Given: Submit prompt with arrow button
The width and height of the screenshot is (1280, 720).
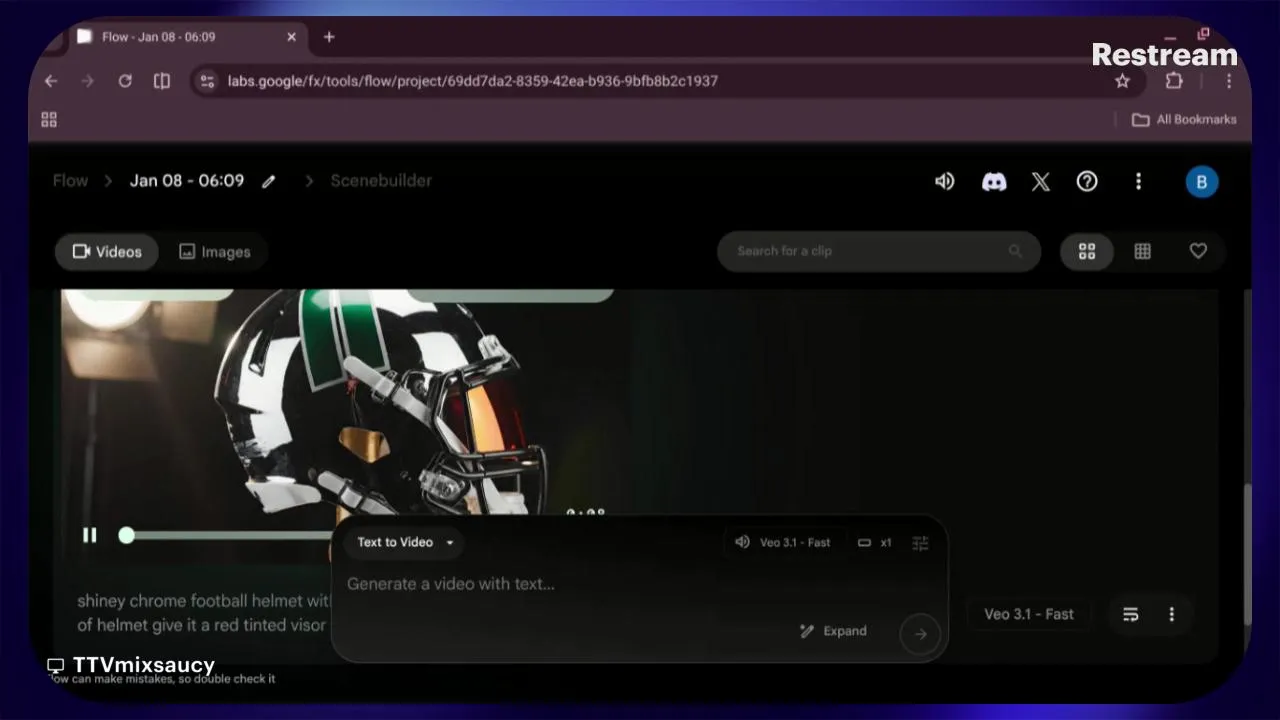Looking at the screenshot, I should click(920, 633).
